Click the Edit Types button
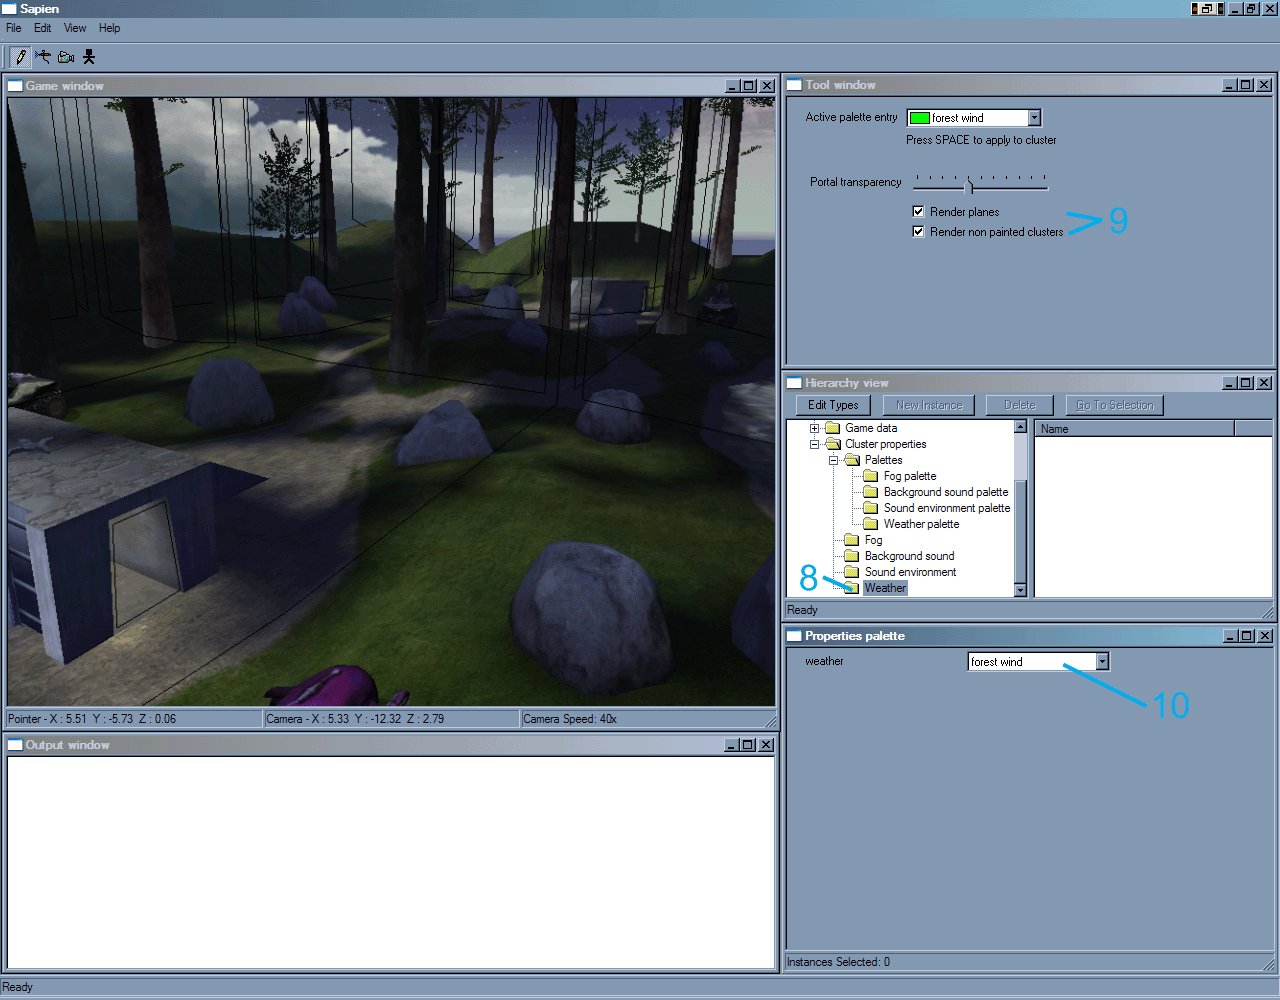1280x1000 pixels. 833,405
